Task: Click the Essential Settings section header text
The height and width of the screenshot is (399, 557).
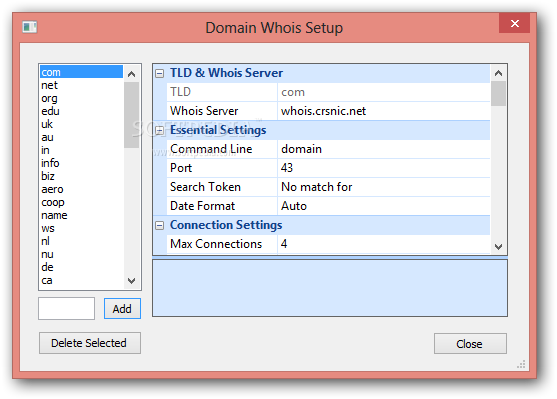Action: pyautogui.click(x=218, y=130)
